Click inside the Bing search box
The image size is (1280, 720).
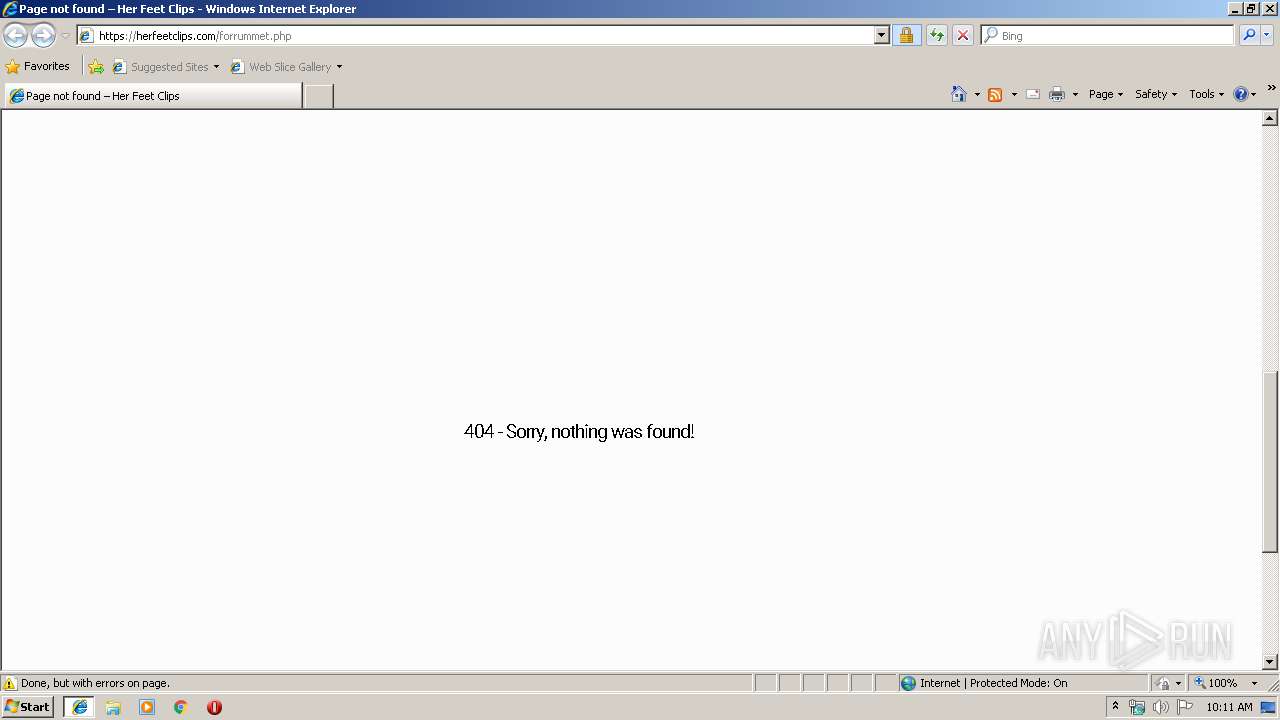tap(1107, 36)
